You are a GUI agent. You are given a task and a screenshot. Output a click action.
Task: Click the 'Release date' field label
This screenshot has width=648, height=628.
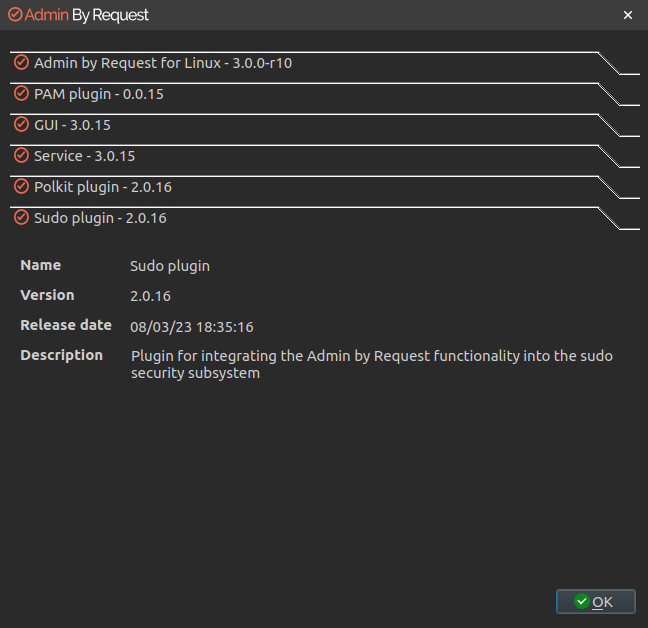tap(66, 325)
